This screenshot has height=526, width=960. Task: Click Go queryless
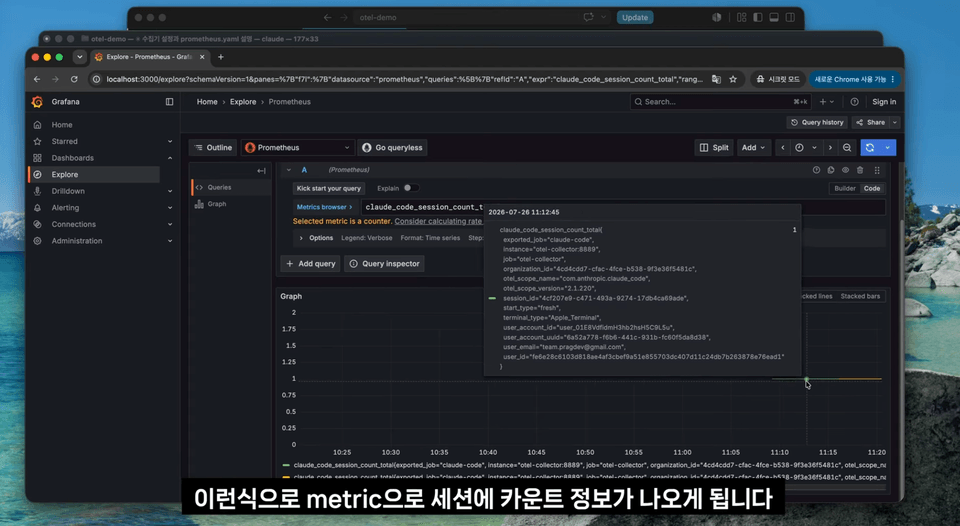[x=392, y=148]
